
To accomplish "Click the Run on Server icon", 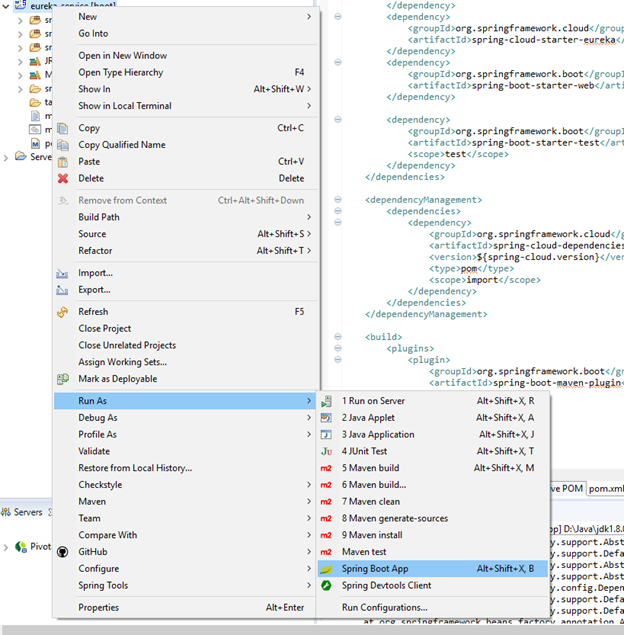I will point(326,401).
